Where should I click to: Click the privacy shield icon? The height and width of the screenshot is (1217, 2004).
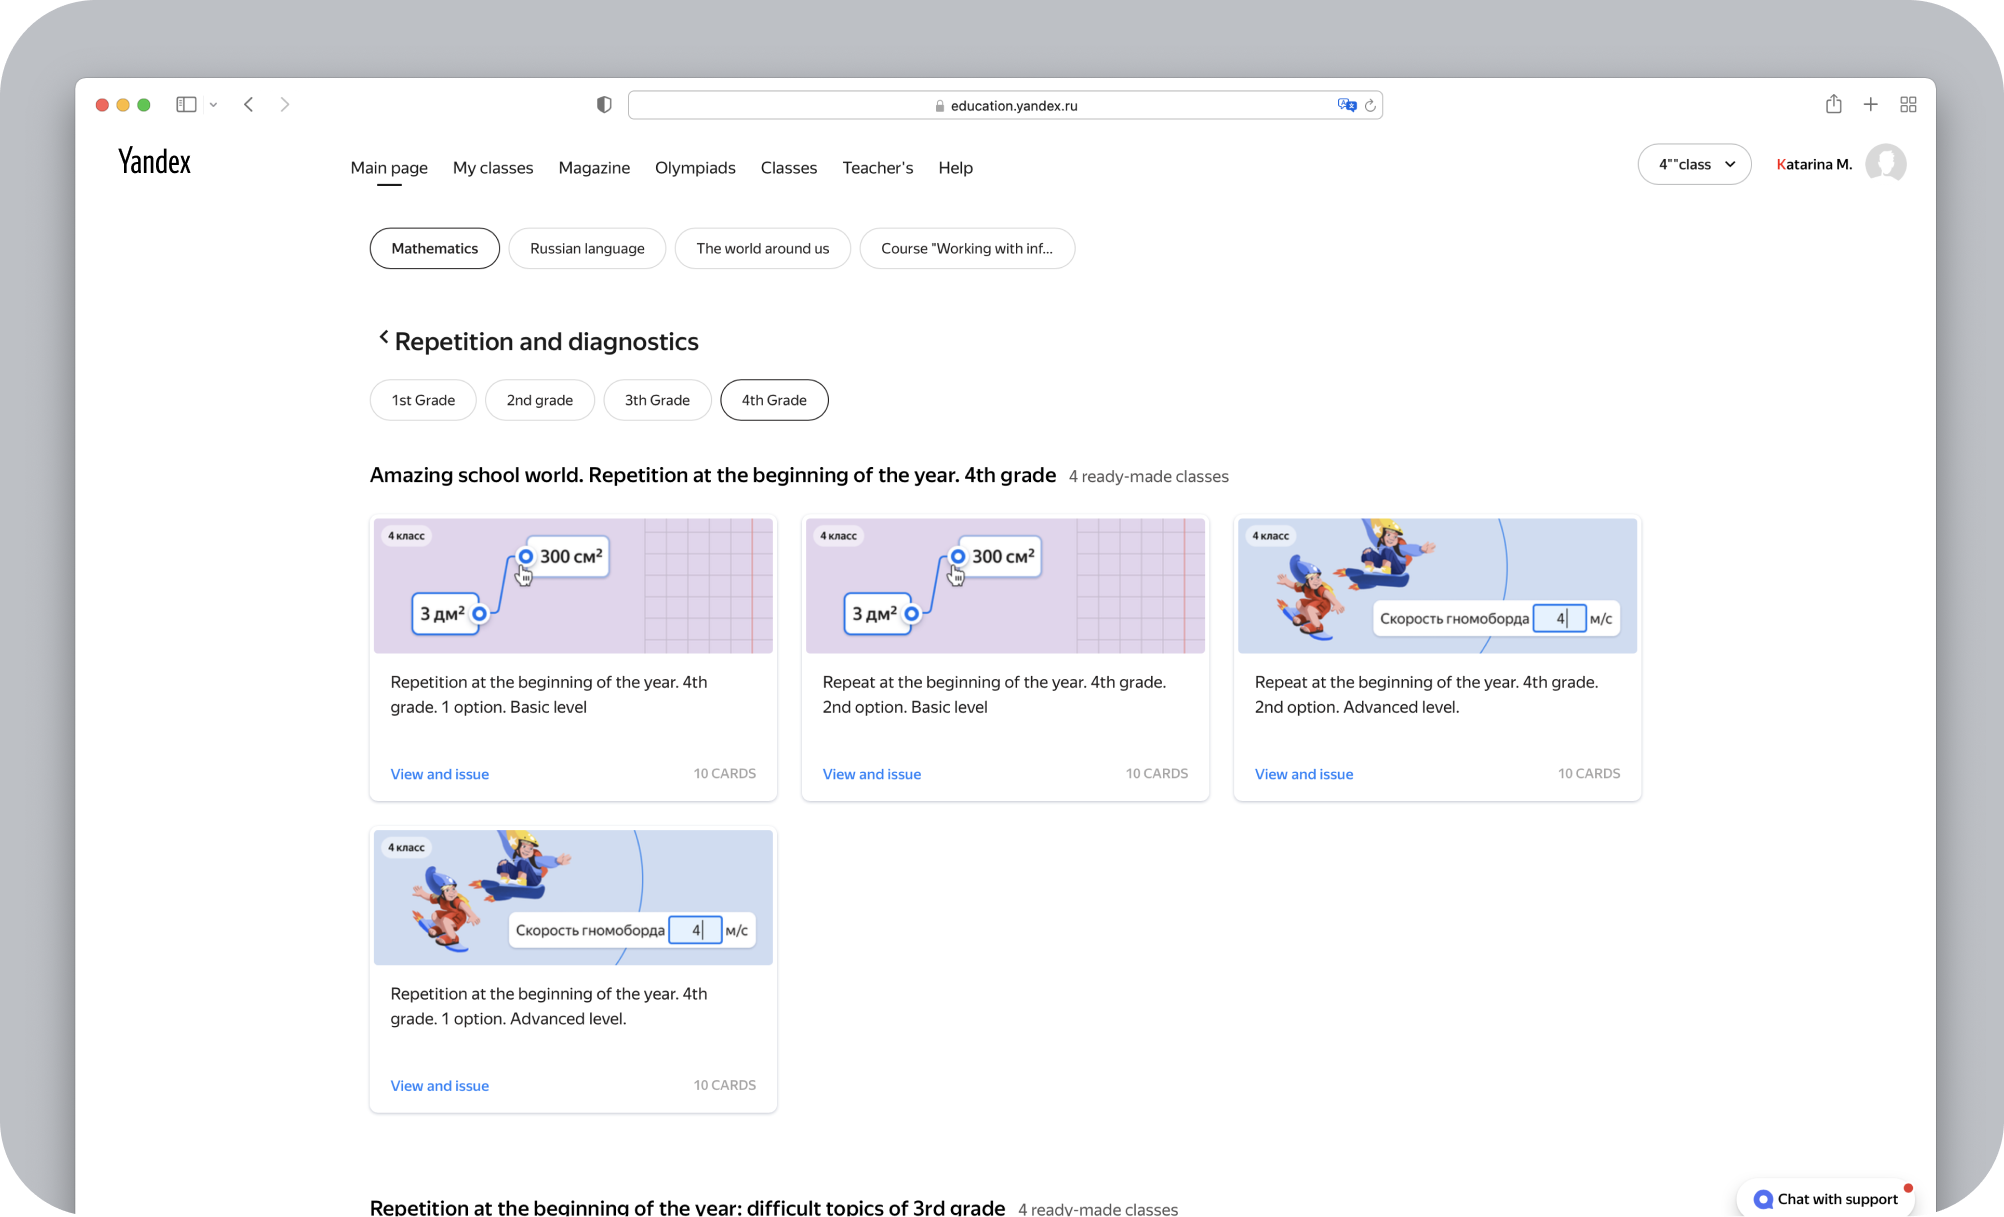pyautogui.click(x=604, y=105)
